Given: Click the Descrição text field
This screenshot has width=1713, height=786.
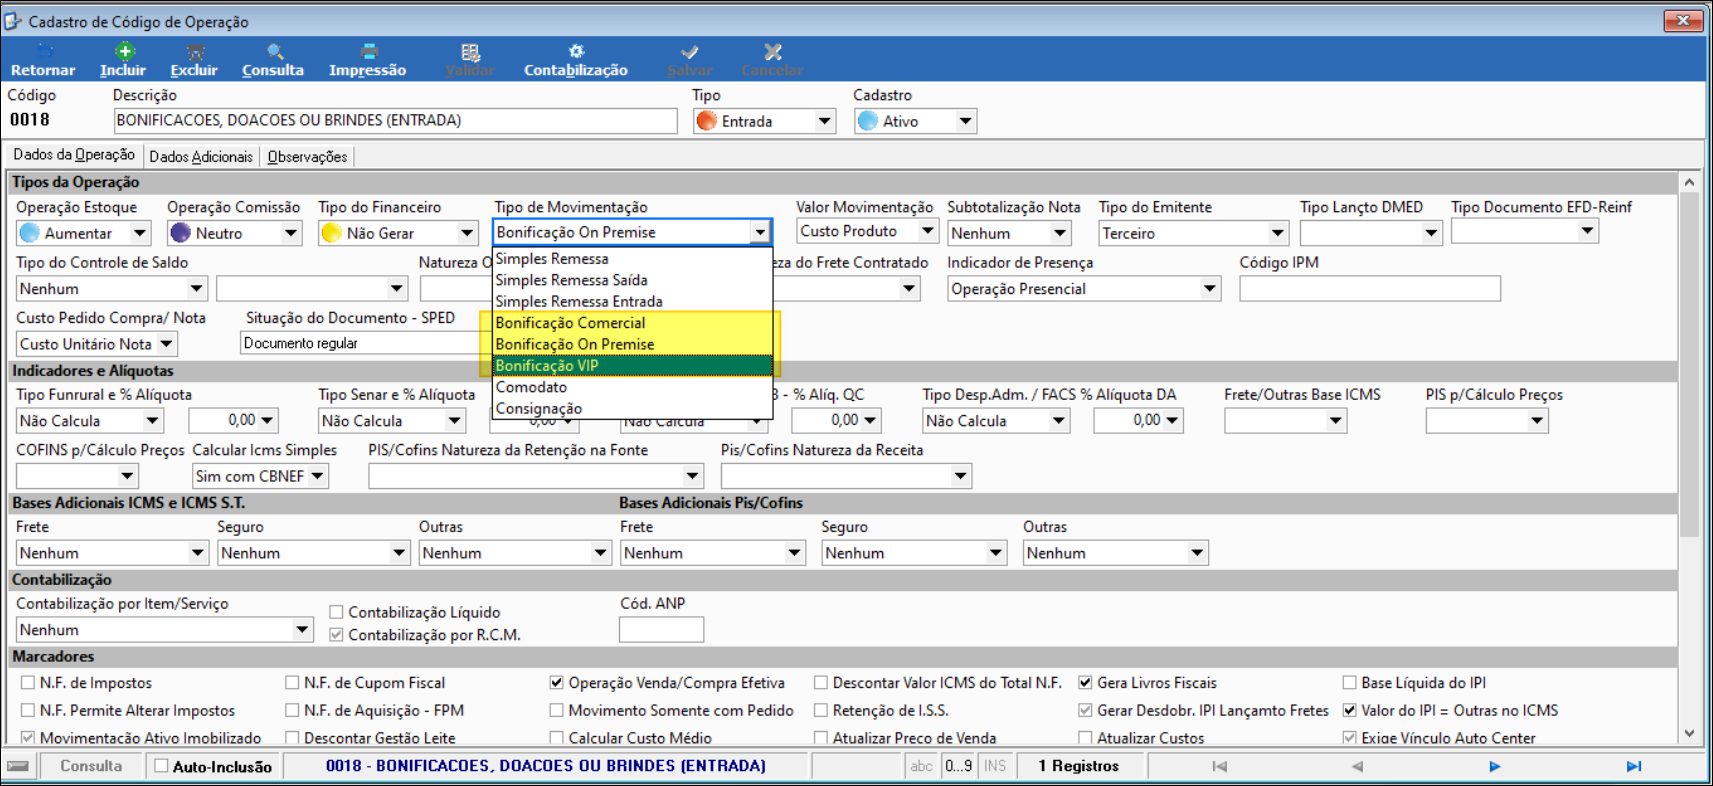Looking at the screenshot, I should pos(395,121).
